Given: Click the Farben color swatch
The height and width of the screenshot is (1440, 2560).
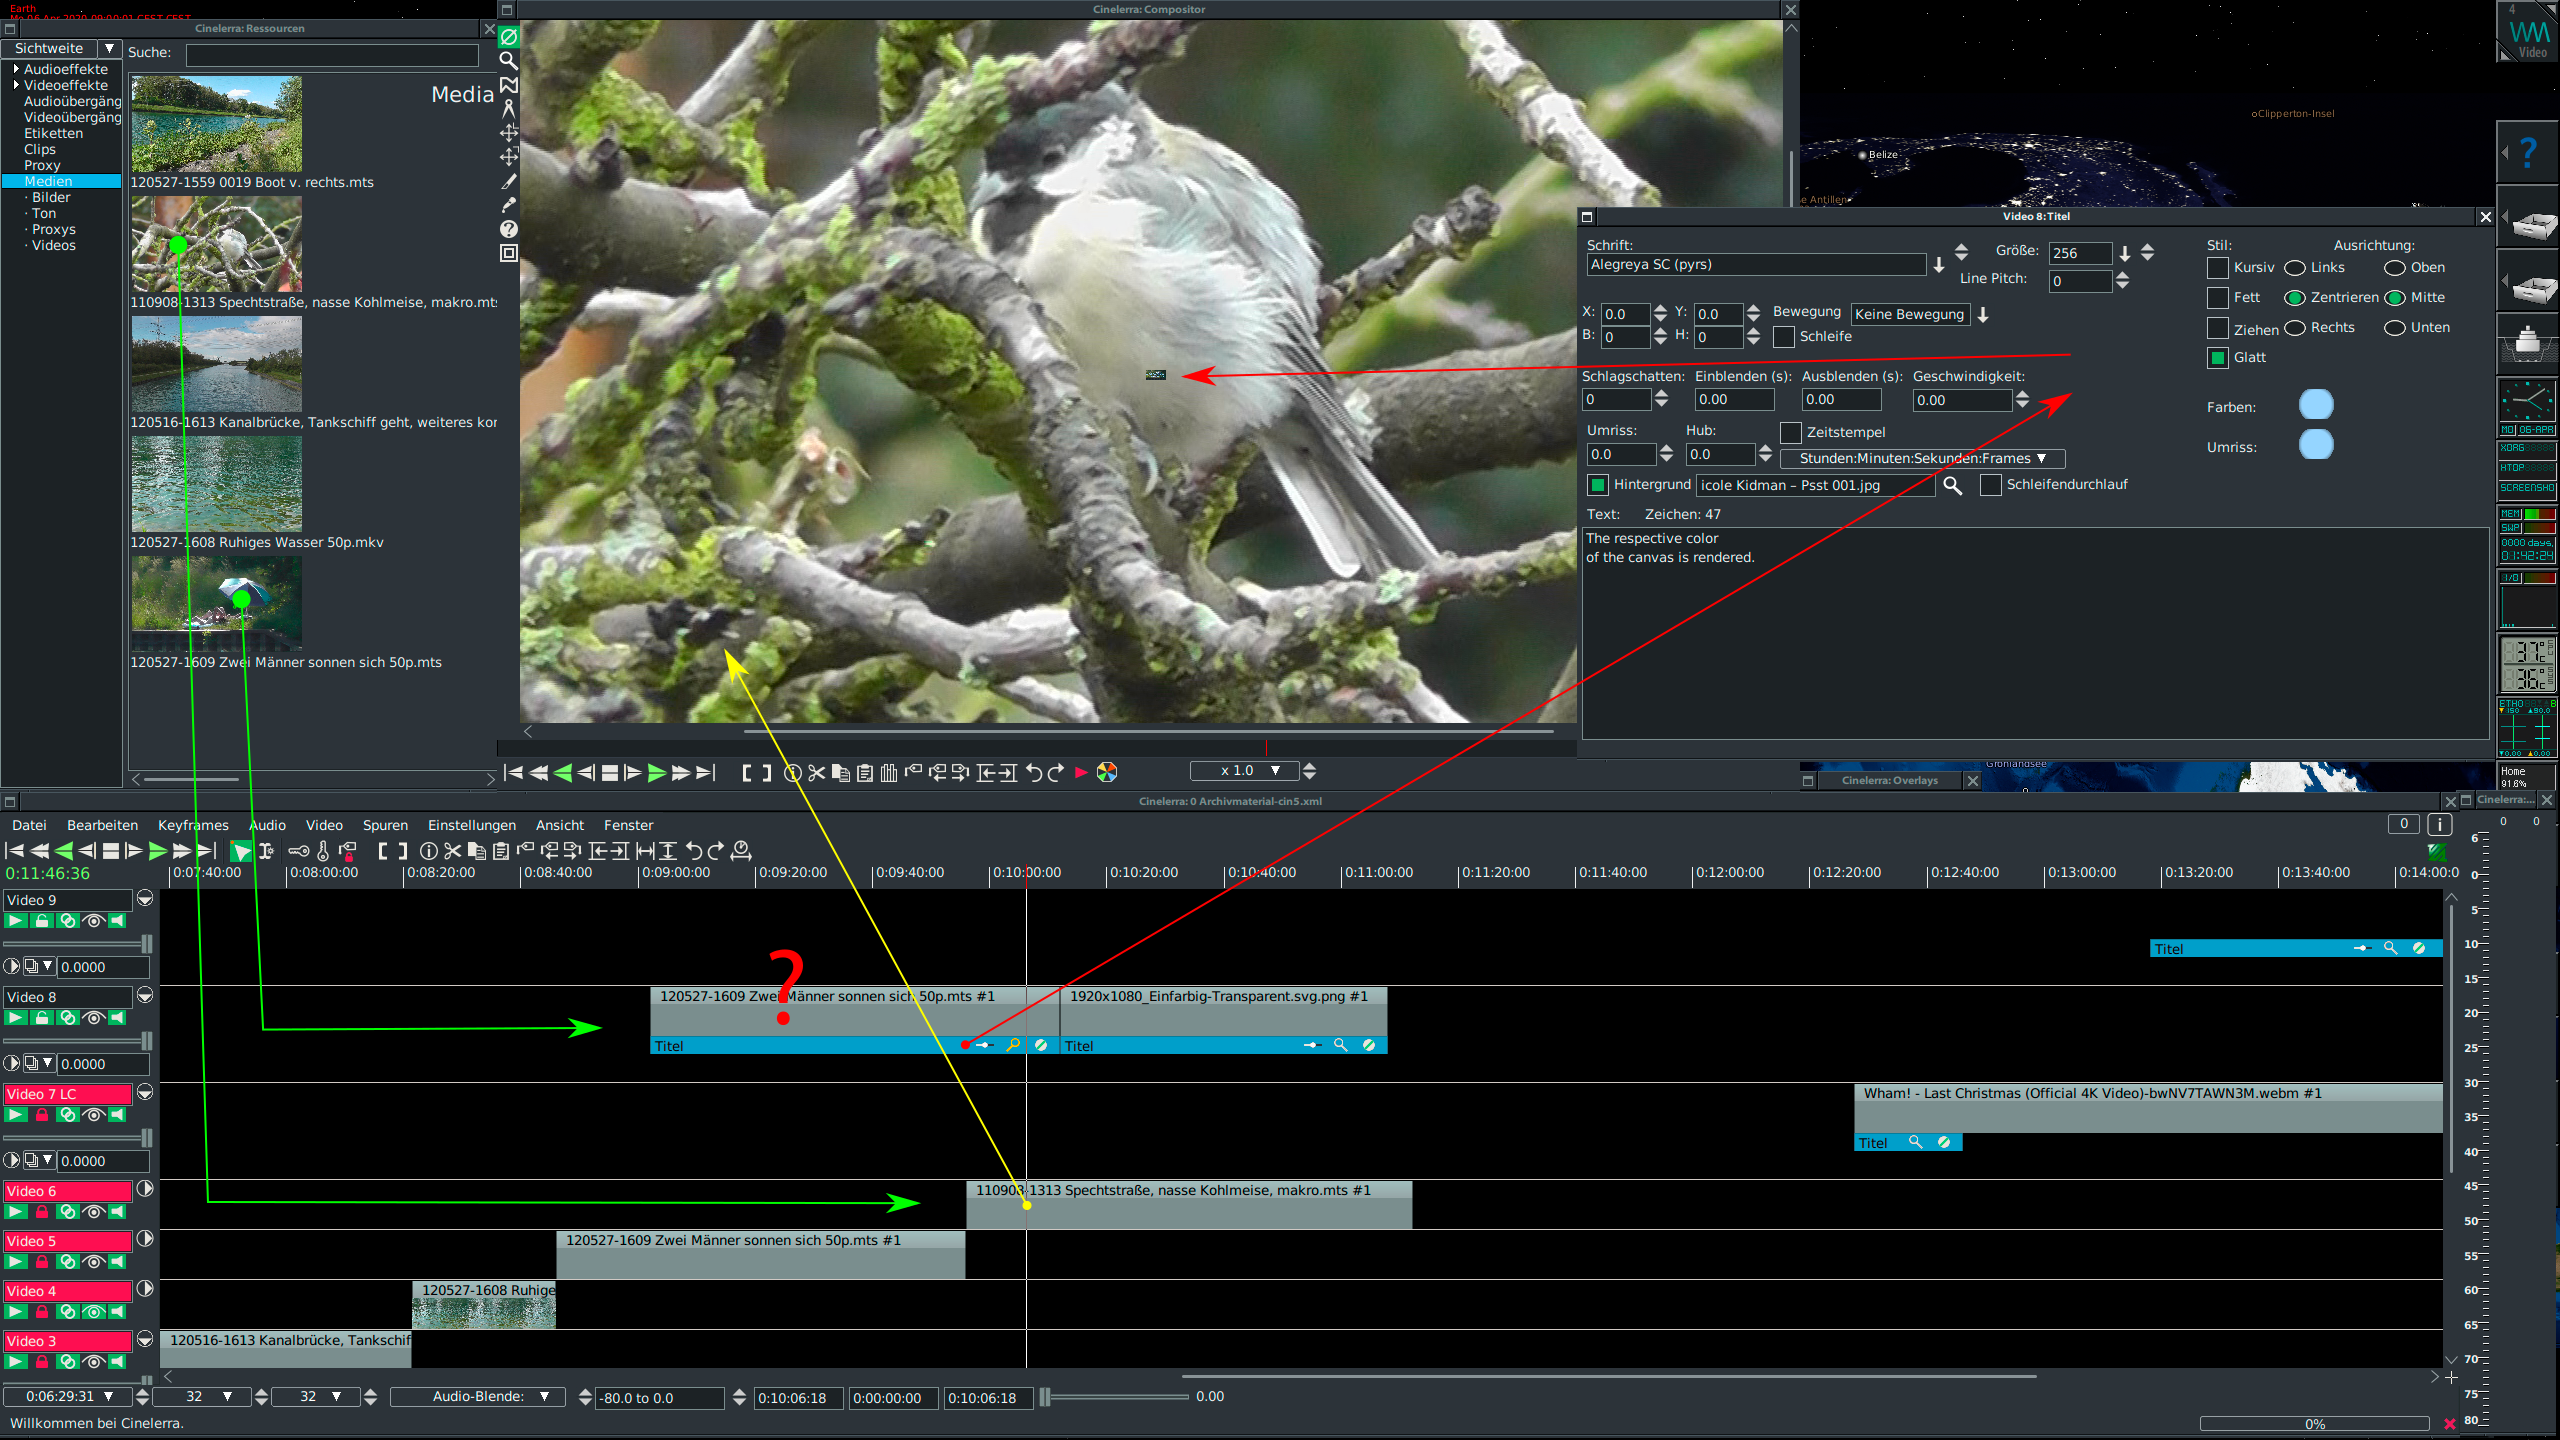Looking at the screenshot, I should point(2315,405).
